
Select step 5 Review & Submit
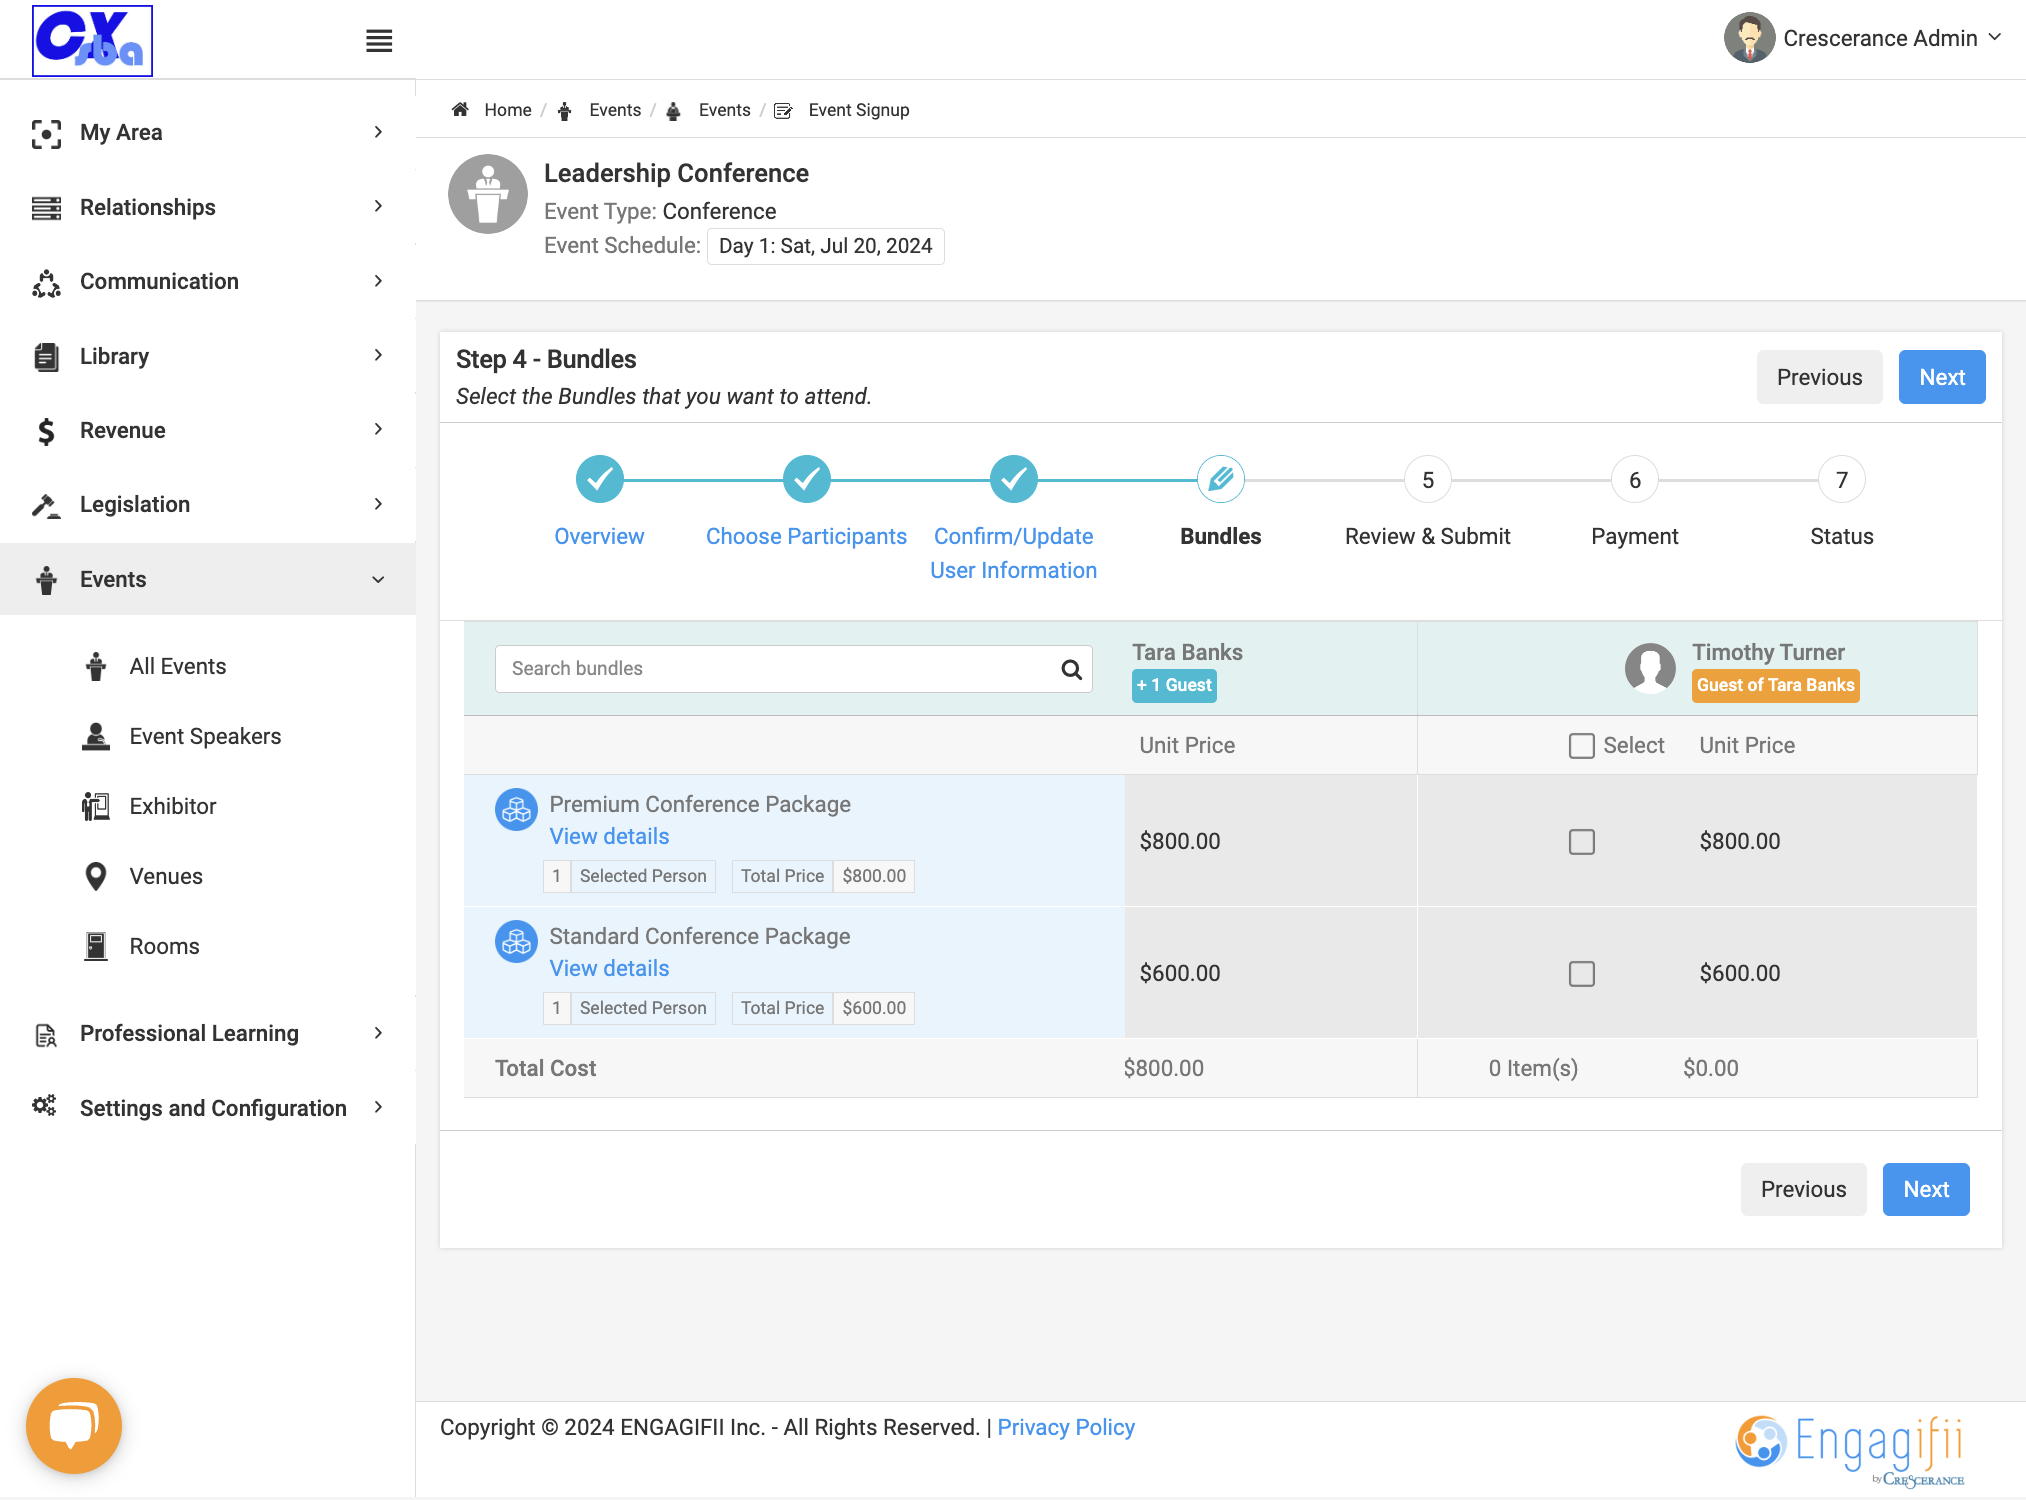click(1428, 480)
